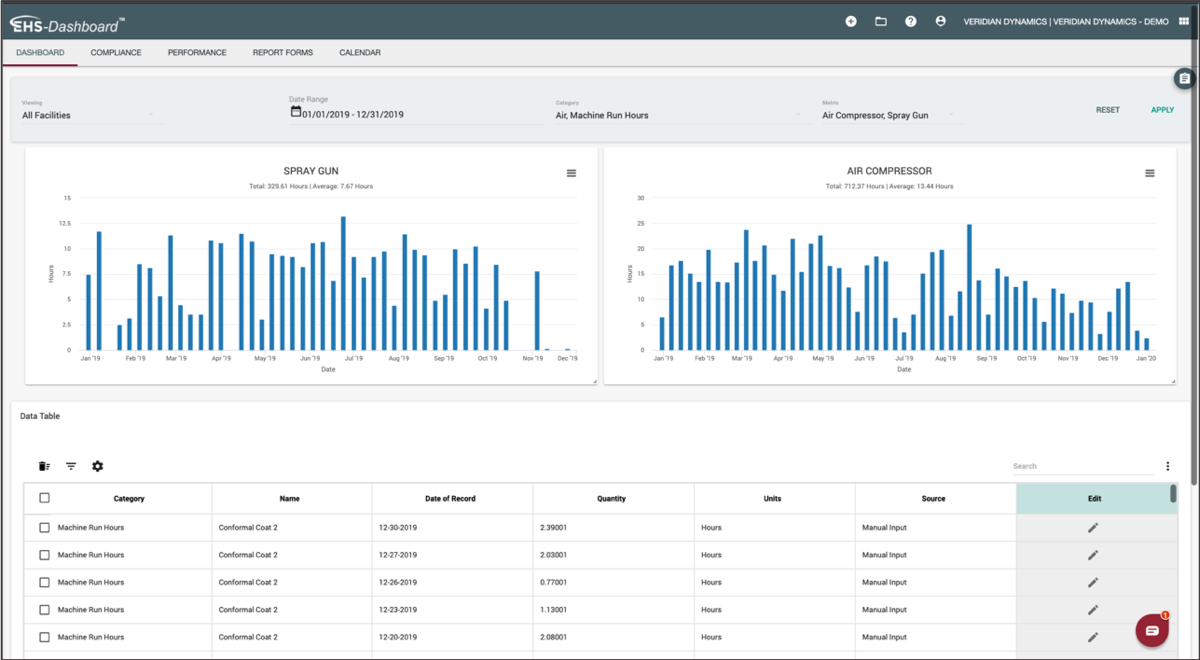Open the help question mark icon
The width and height of the screenshot is (1200, 660).
pos(911,21)
